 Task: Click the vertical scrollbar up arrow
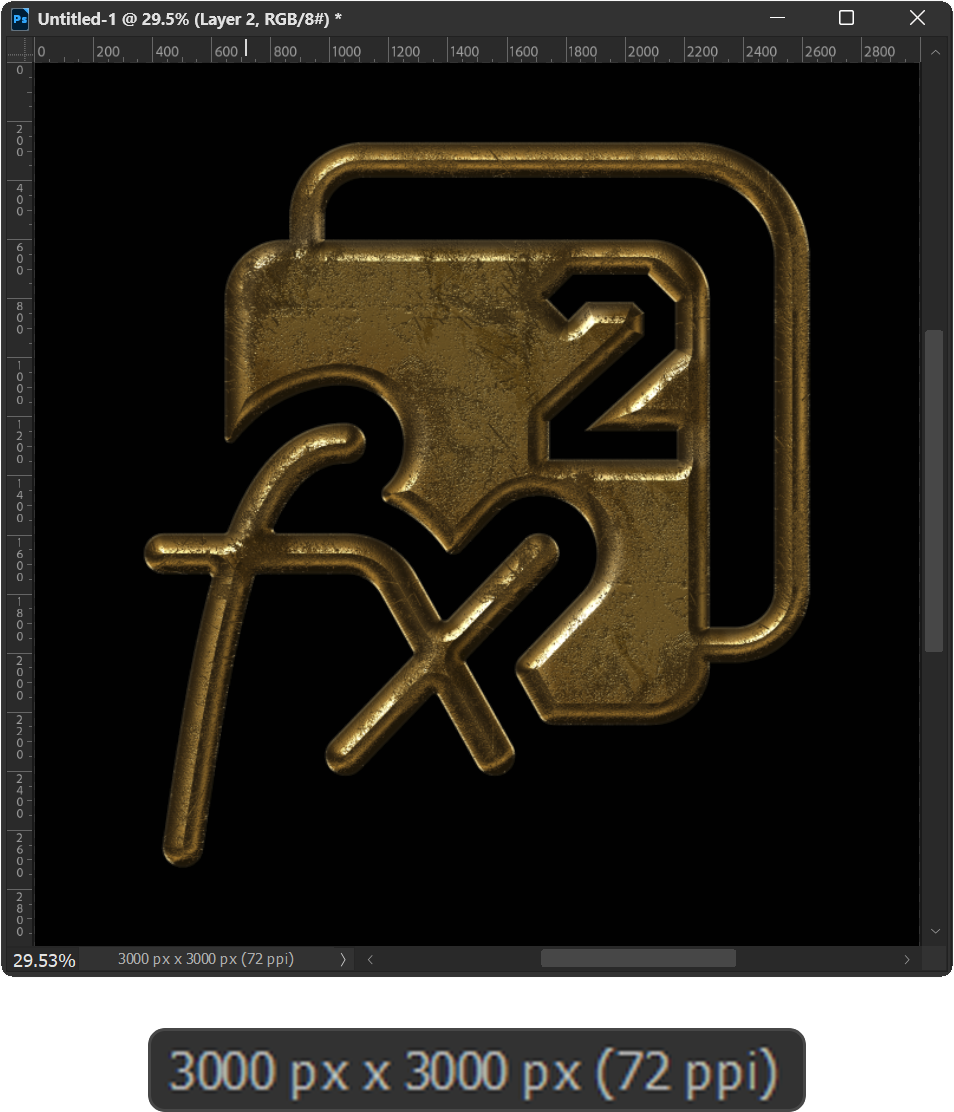(x=935, y=51)
